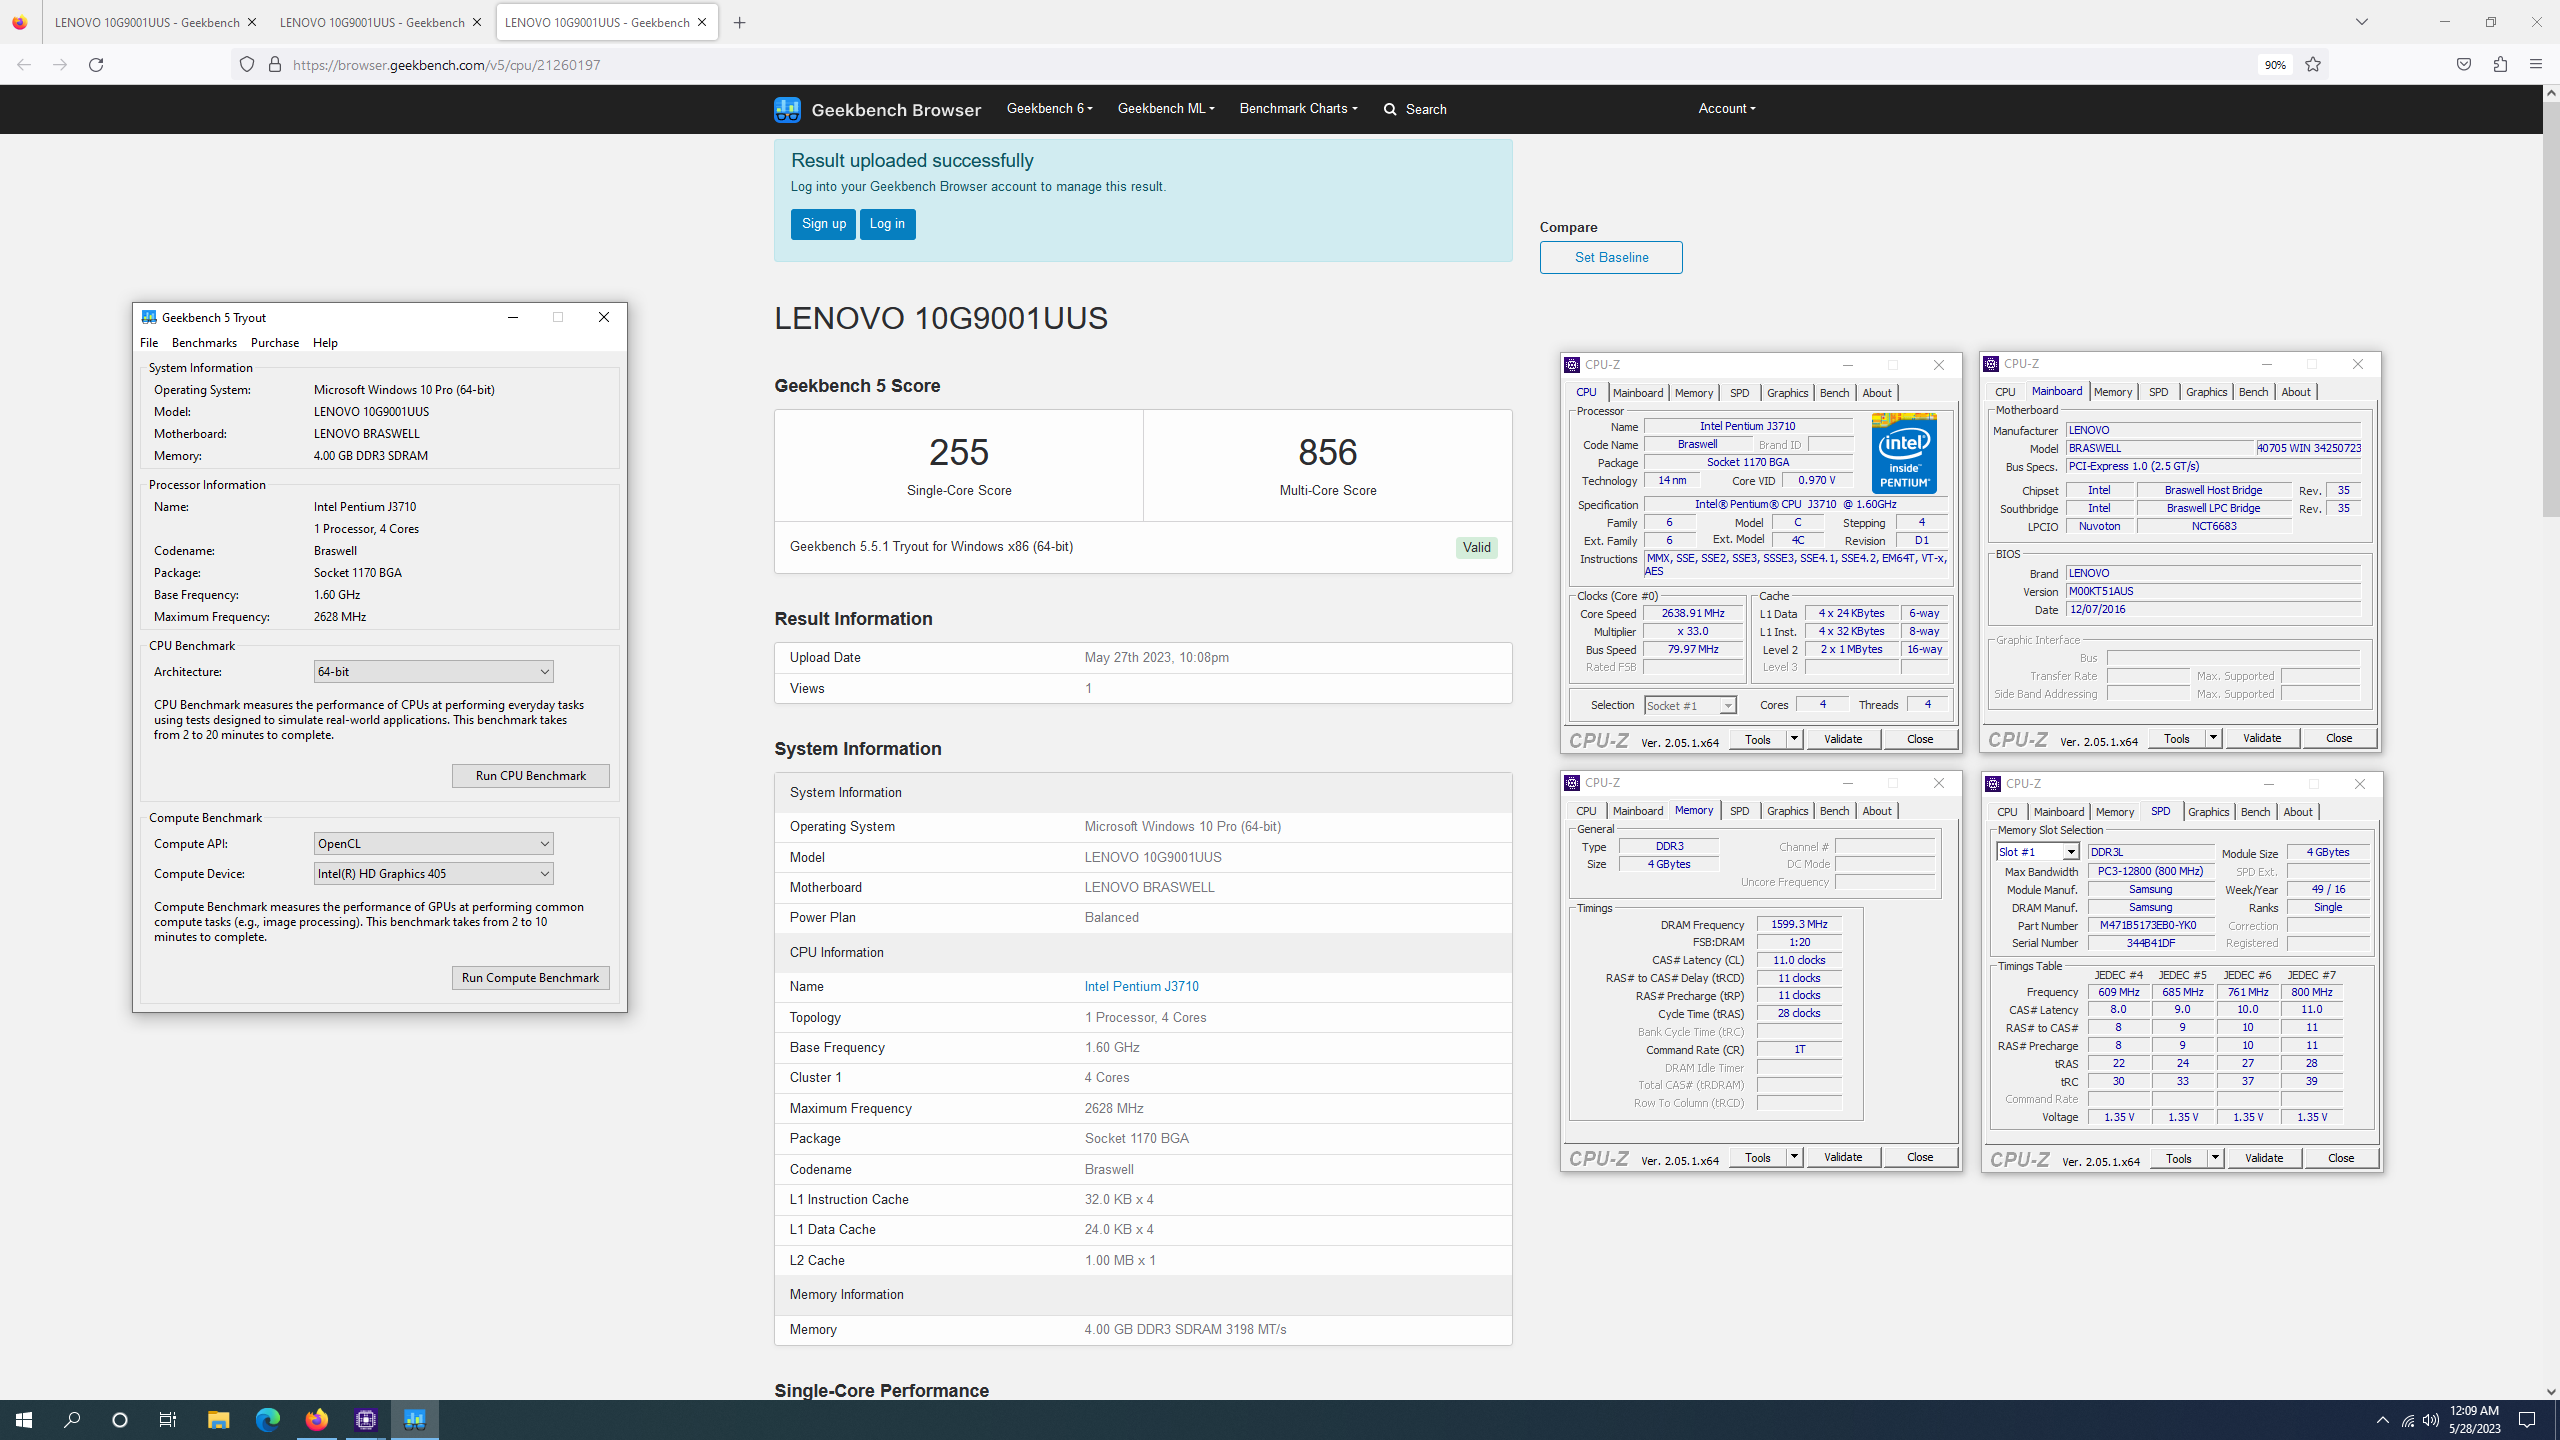Click the browser address bar URL

point(447,65)
